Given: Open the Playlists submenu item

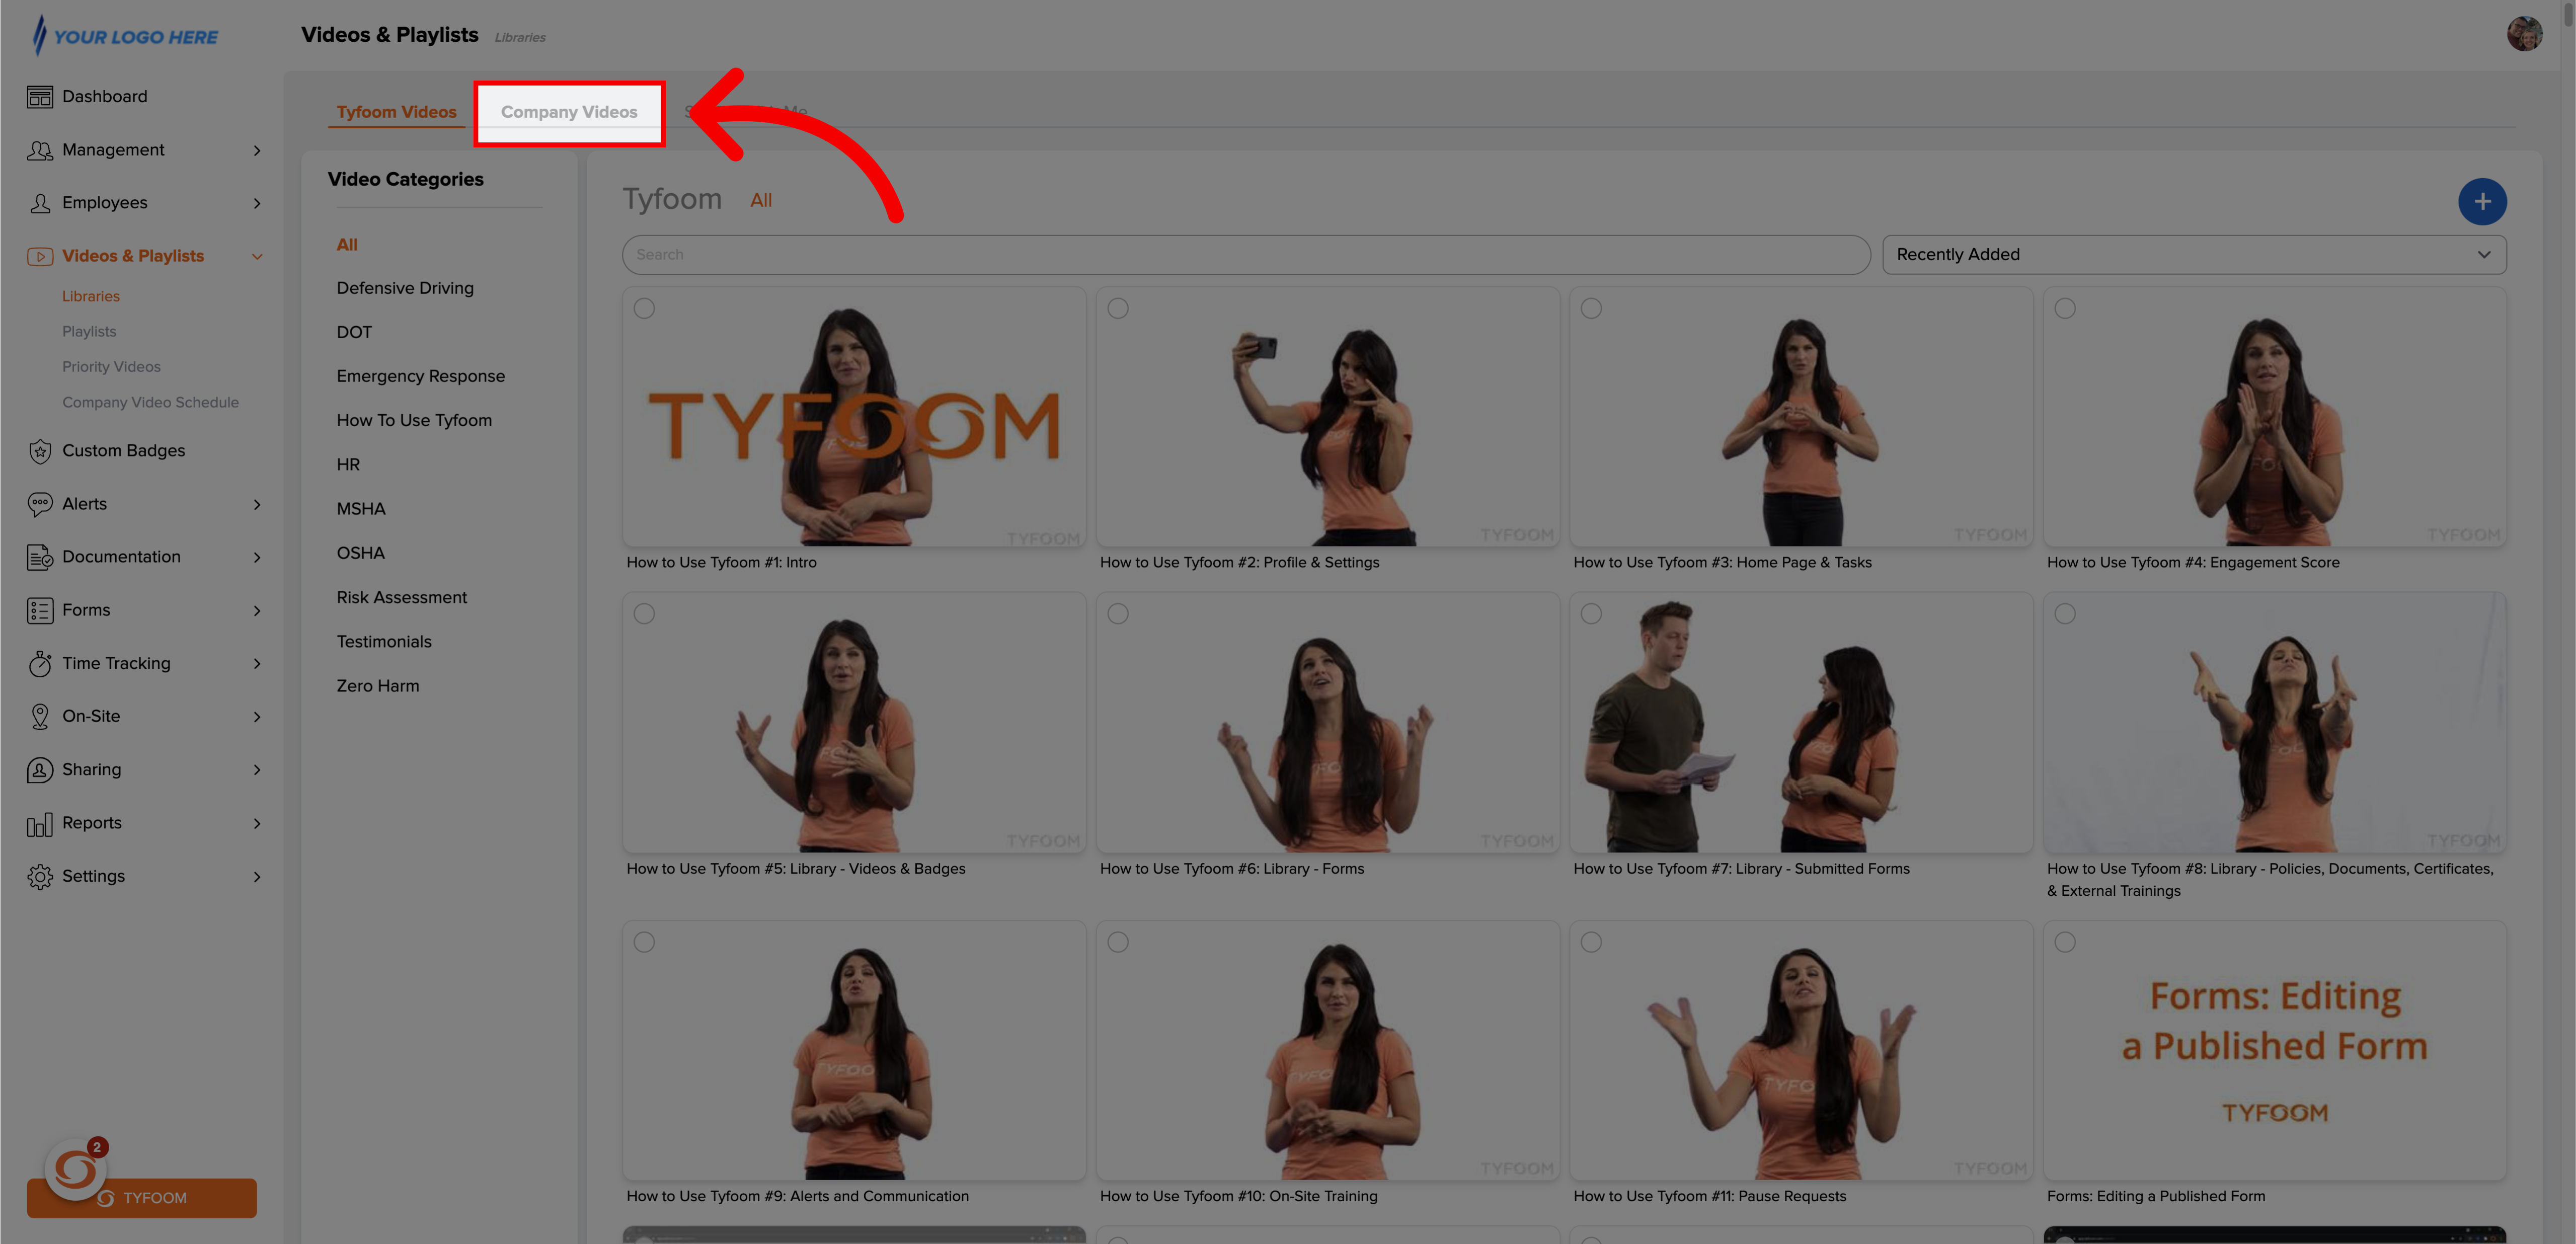Looking at the screenshot, I should click(89, 332).
